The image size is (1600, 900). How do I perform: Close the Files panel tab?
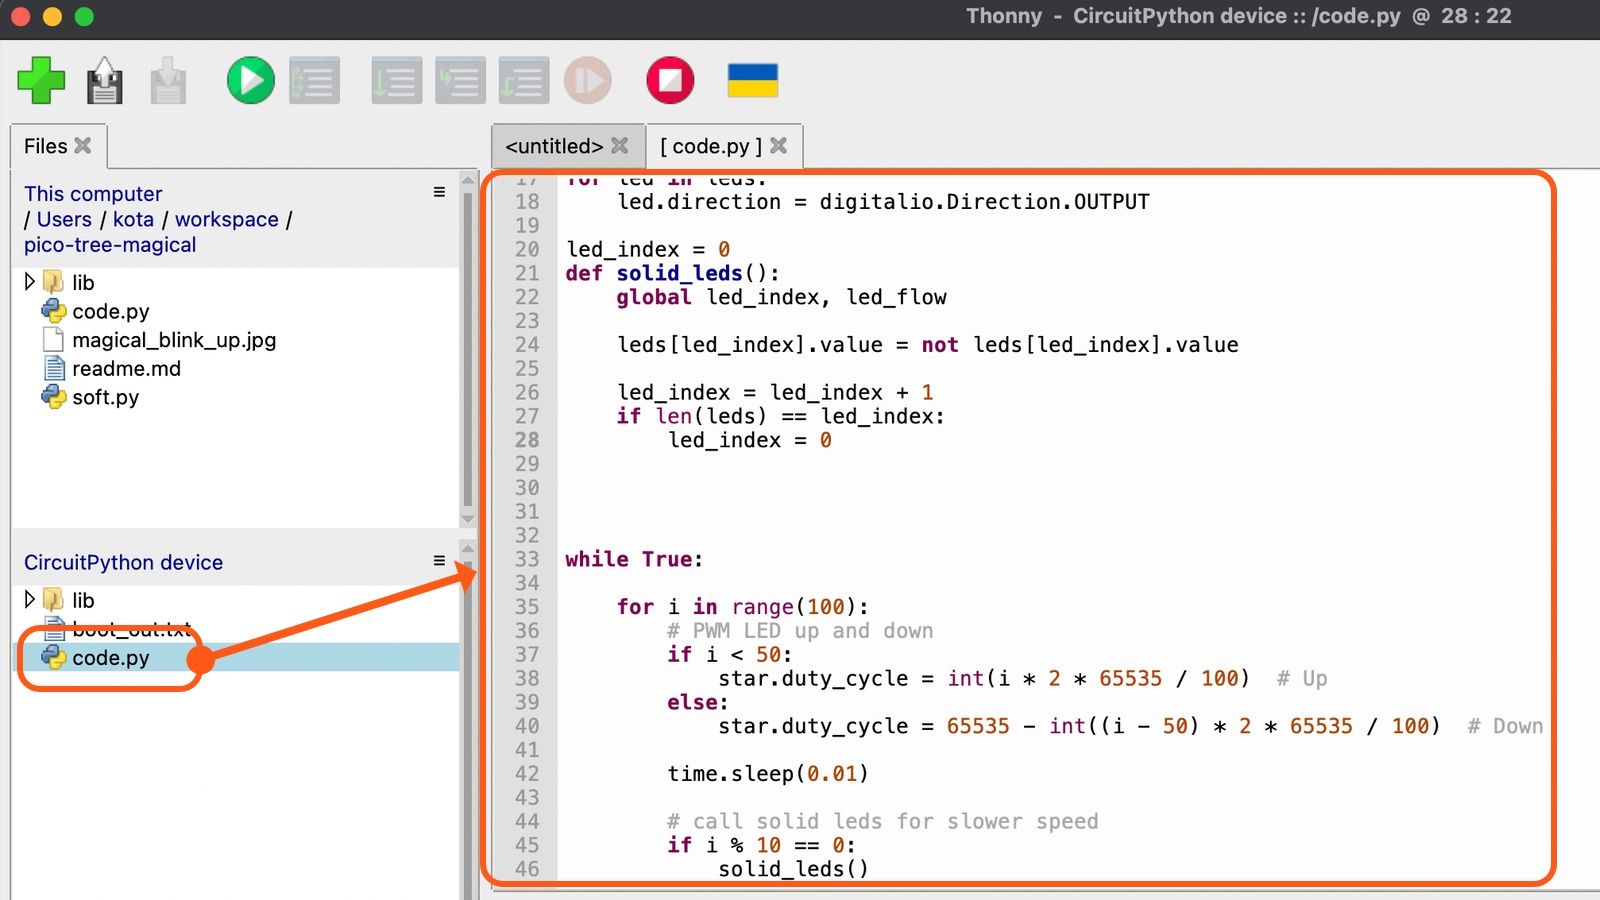(83, 146)
